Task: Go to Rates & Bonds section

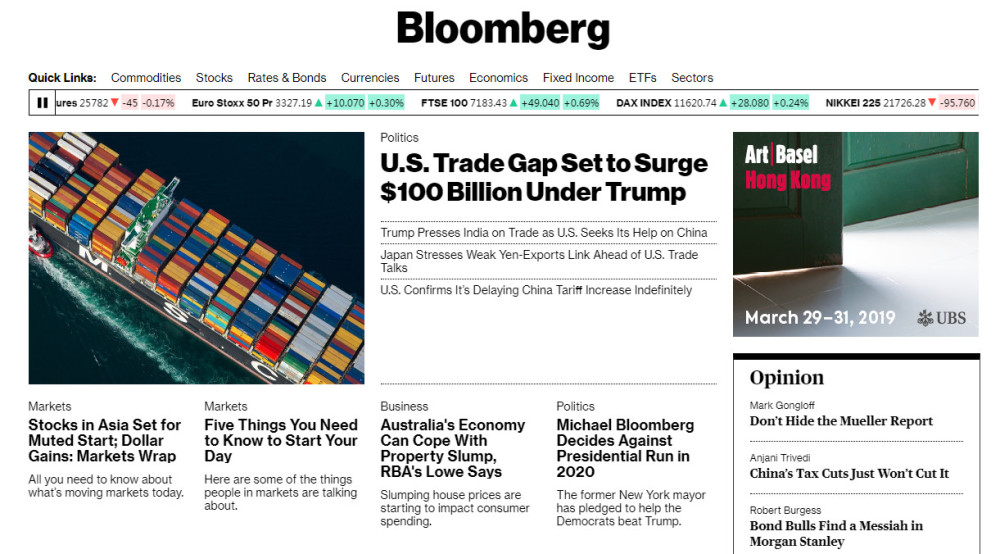Action: coord(287,78)
